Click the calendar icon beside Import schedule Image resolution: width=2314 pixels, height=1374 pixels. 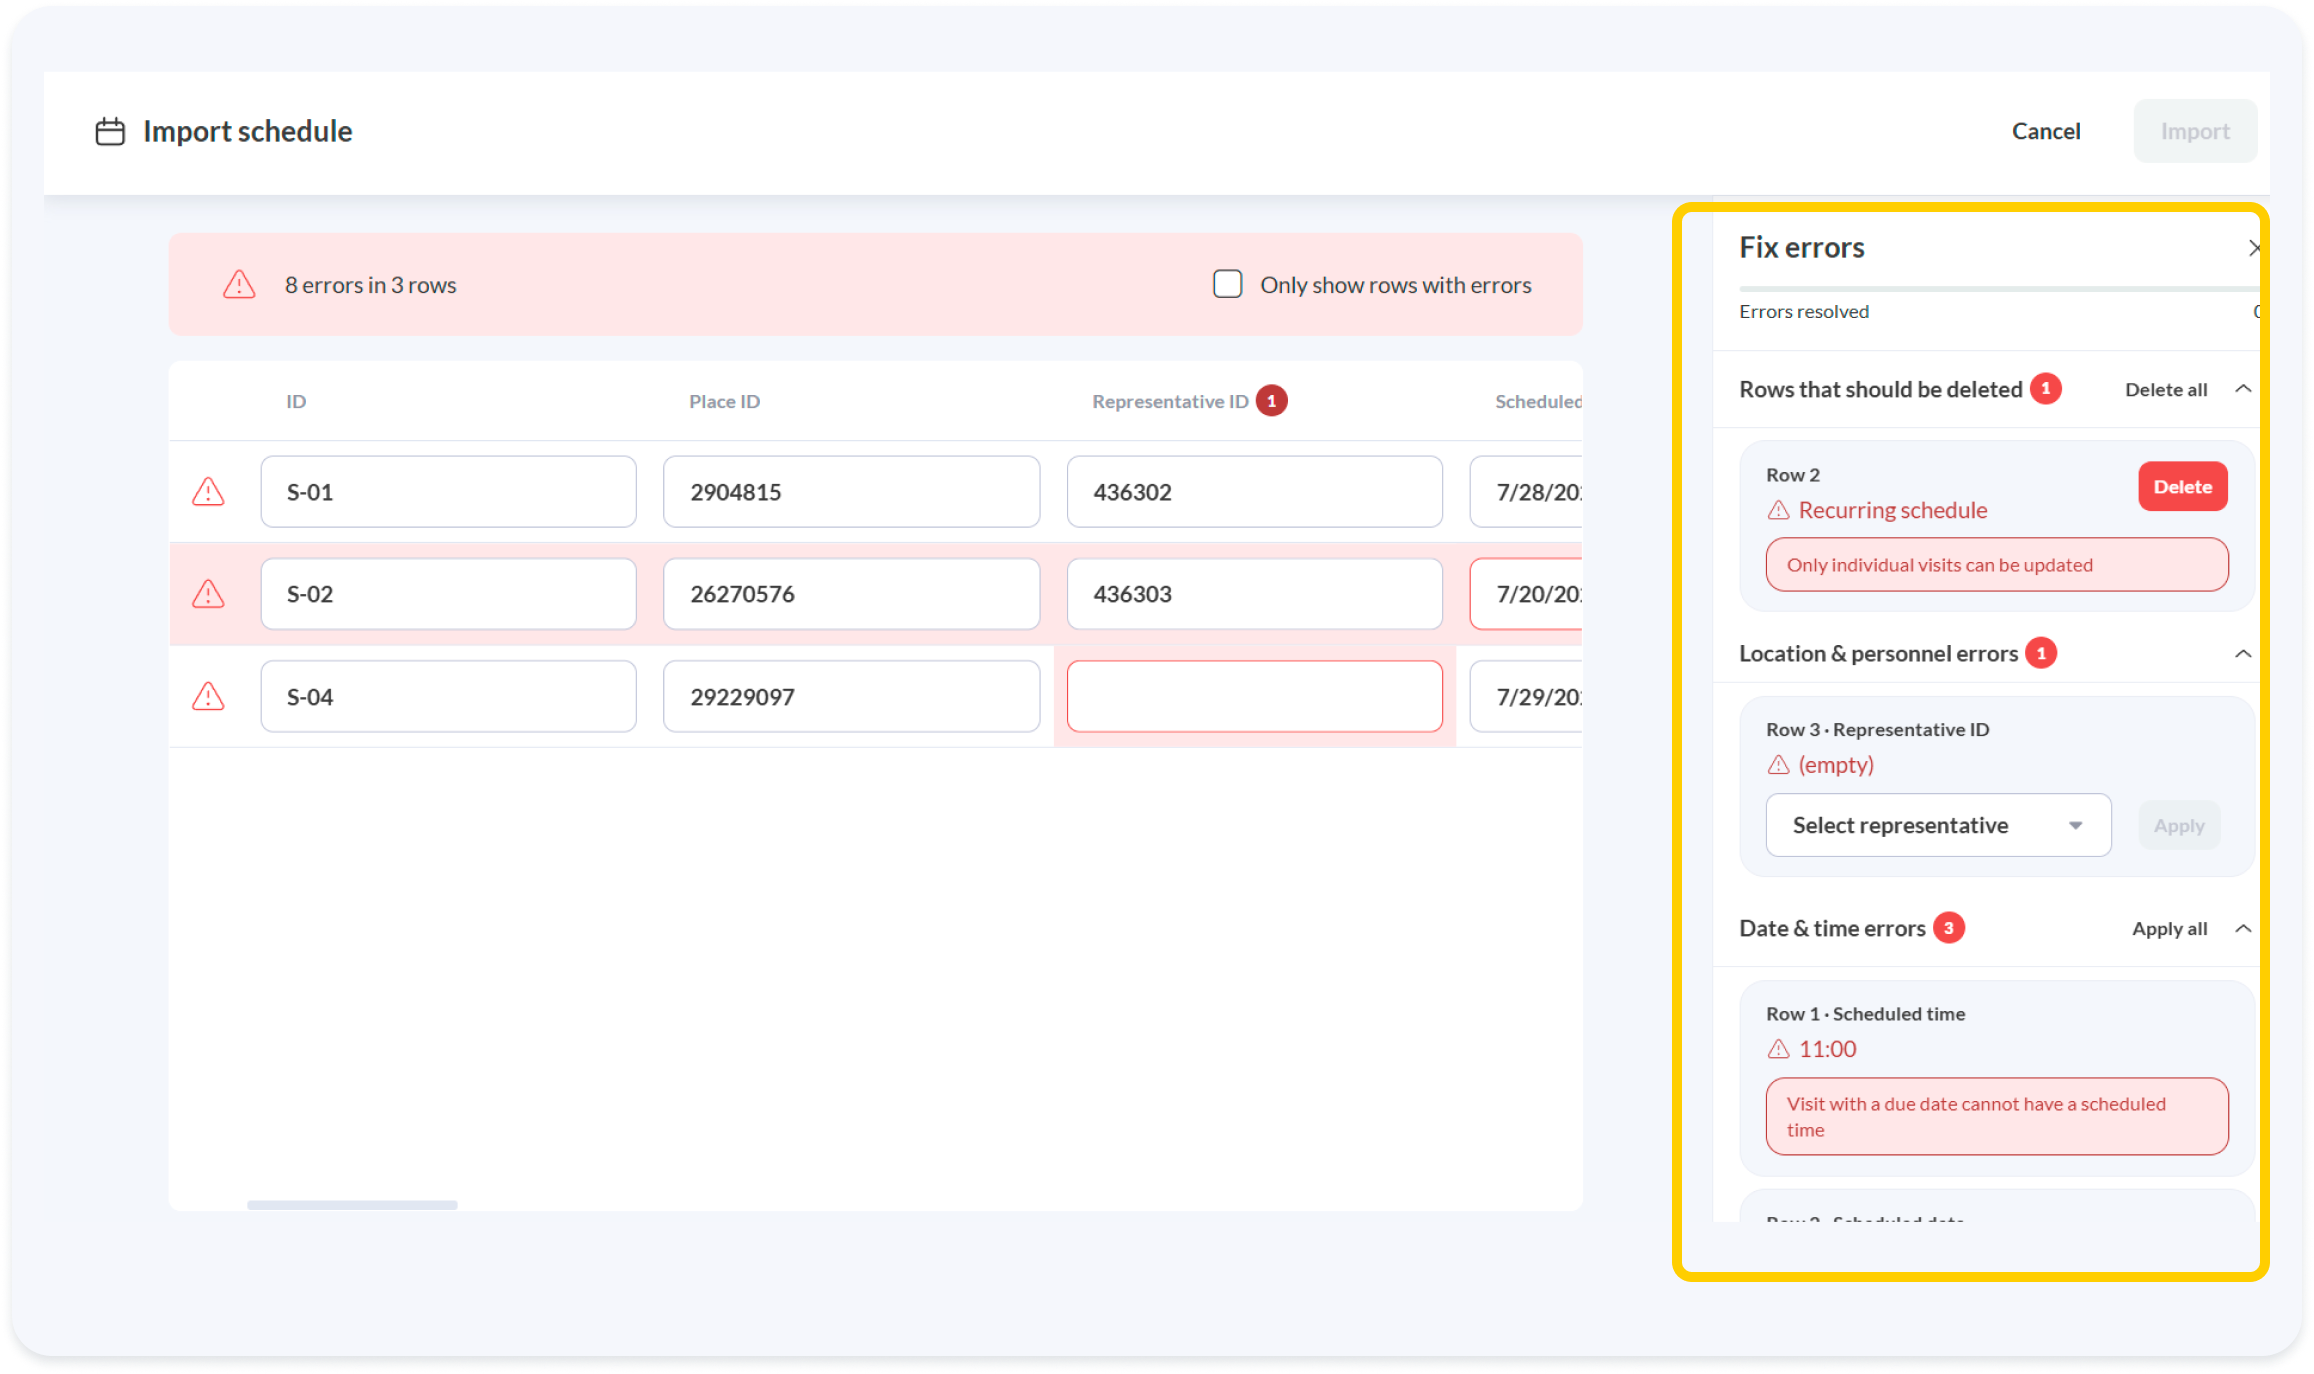pyautogui.click(x=110, y=131)
